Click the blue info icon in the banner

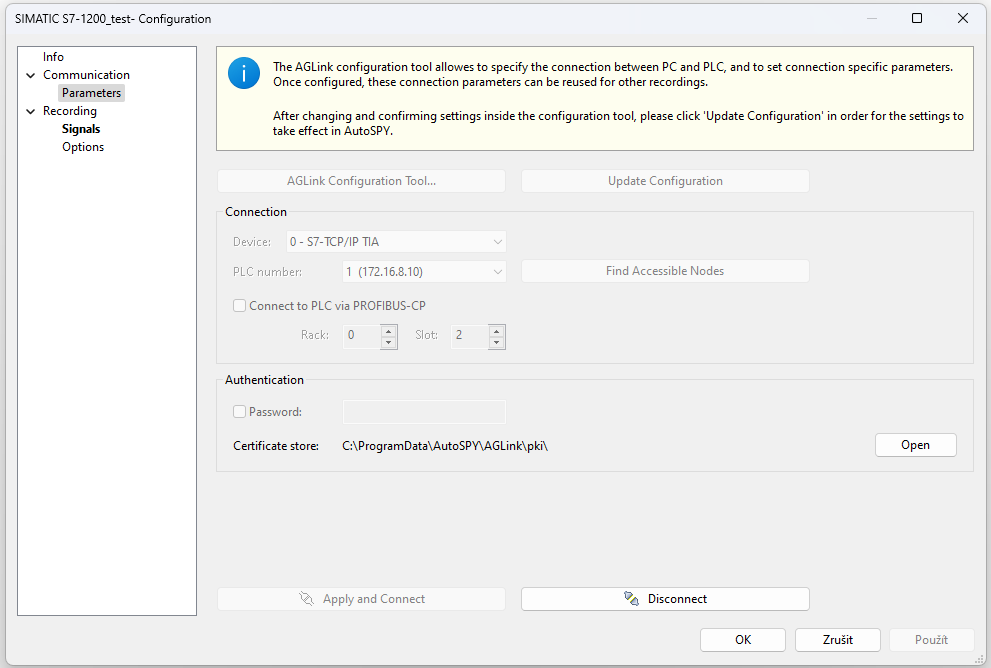243,73
